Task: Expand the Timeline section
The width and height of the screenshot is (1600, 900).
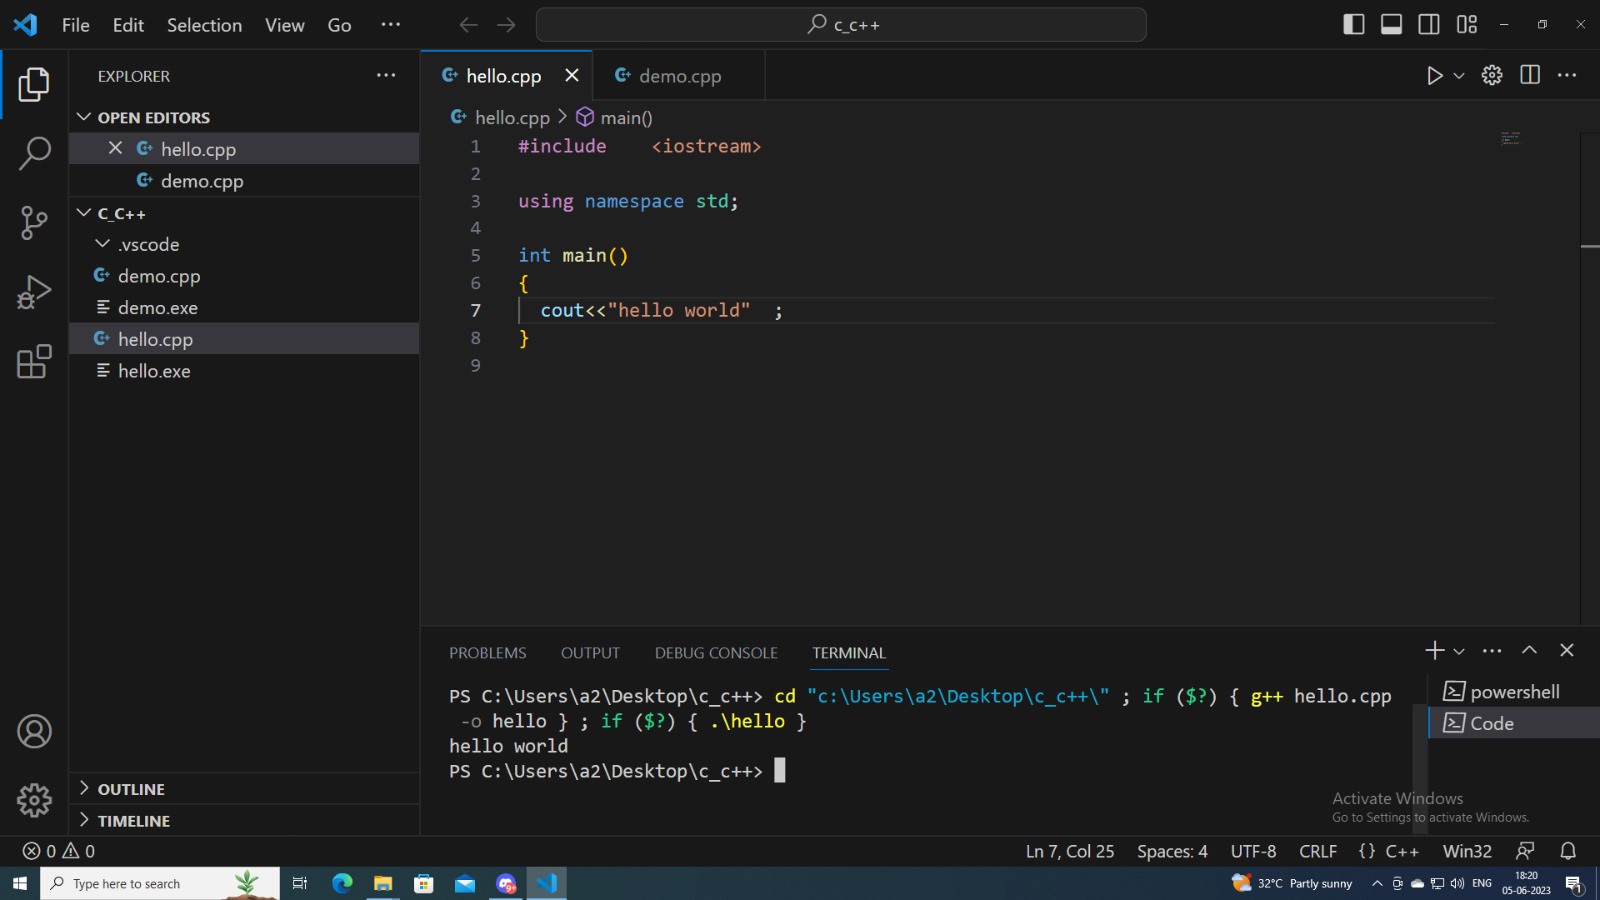Action: pyautogui.click(x=244, y=820)
